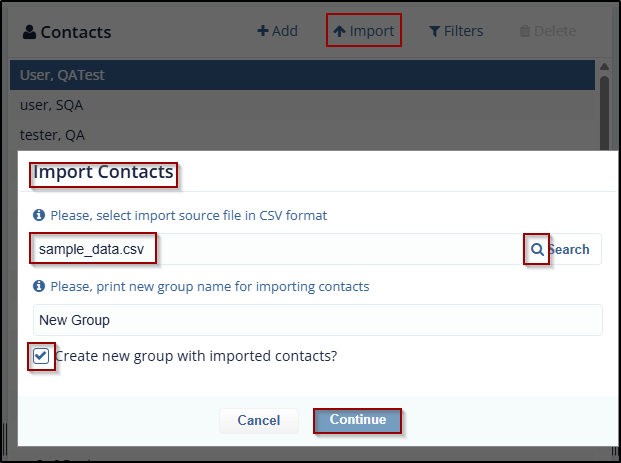Image resolution: width=621 pixels, height=463 pixels.
Task: Click the person icon in Contacts header
Action: 28,32
